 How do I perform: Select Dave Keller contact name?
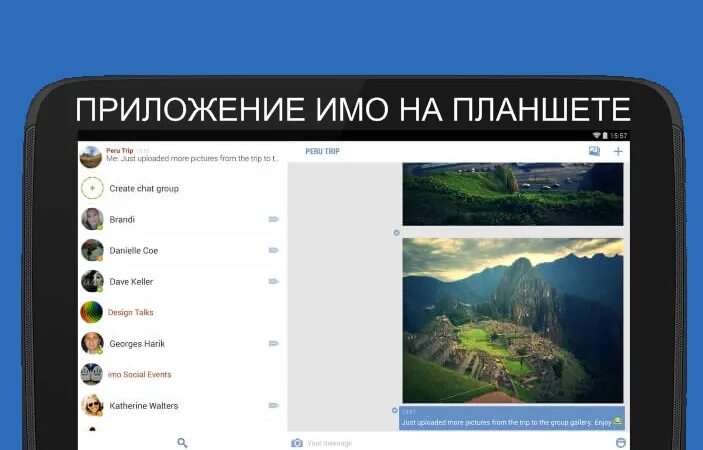click(131, 281)
